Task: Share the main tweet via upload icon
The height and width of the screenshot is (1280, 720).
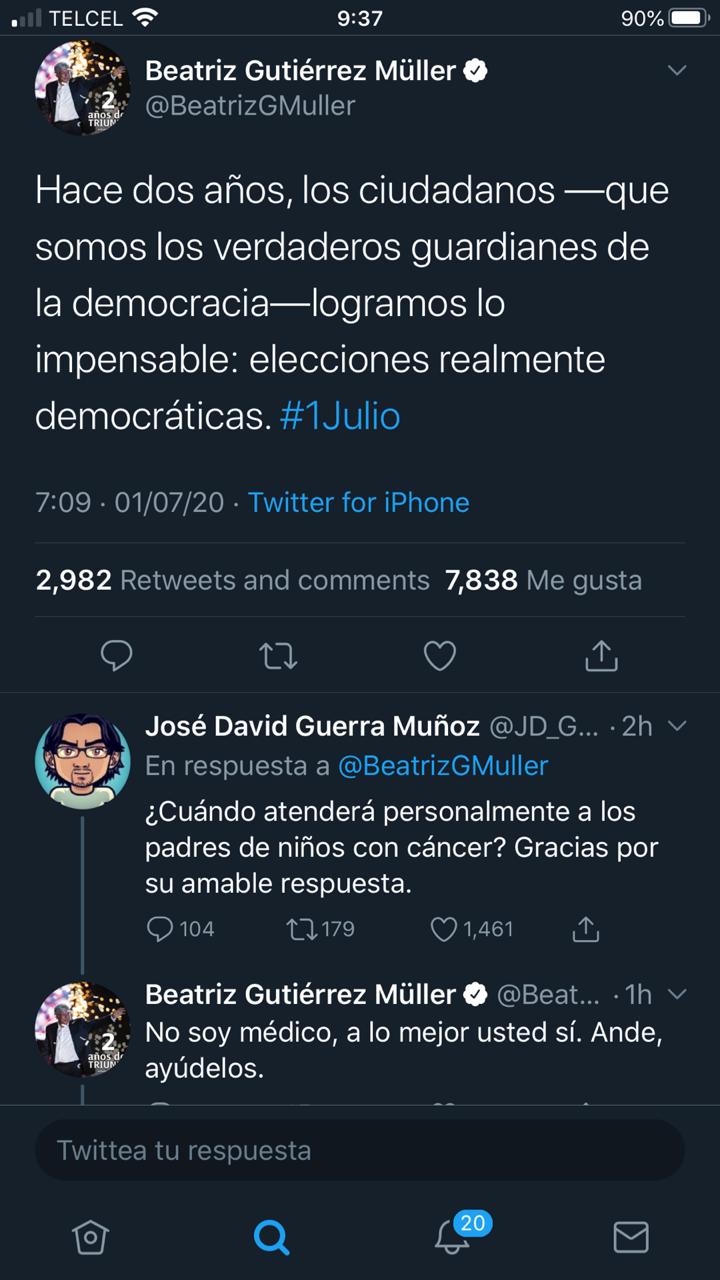Action: pos(600,656)
